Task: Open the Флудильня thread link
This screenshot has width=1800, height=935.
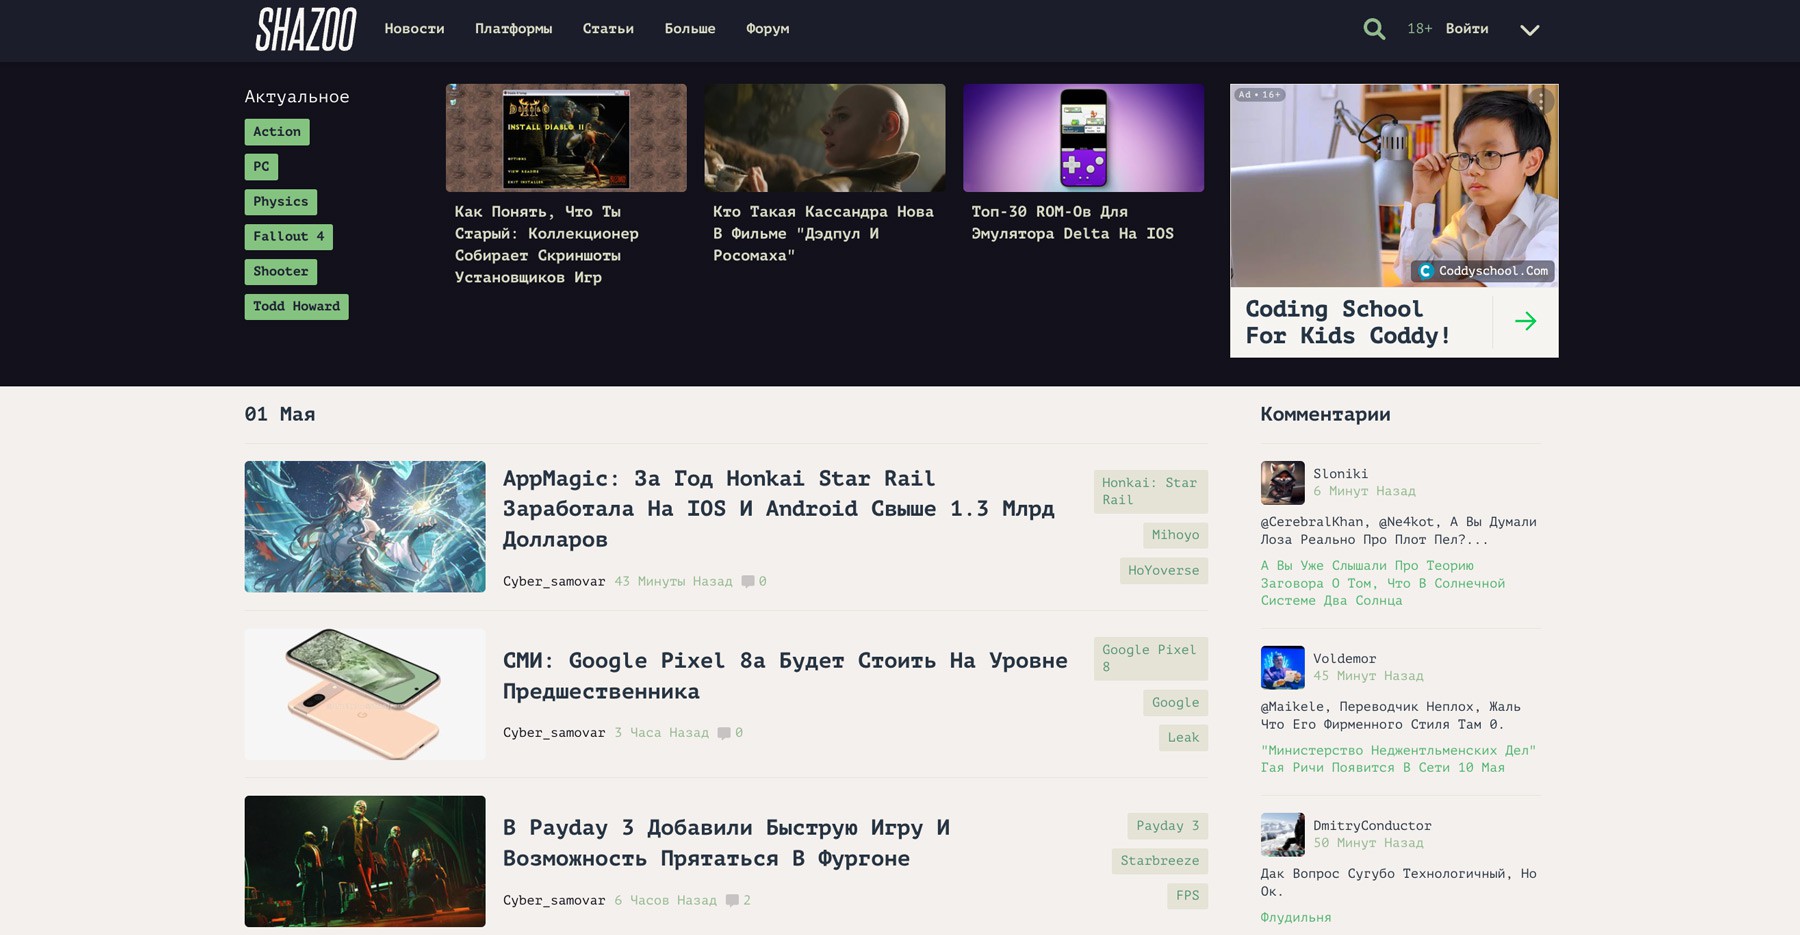Action: pos(1295,918)
